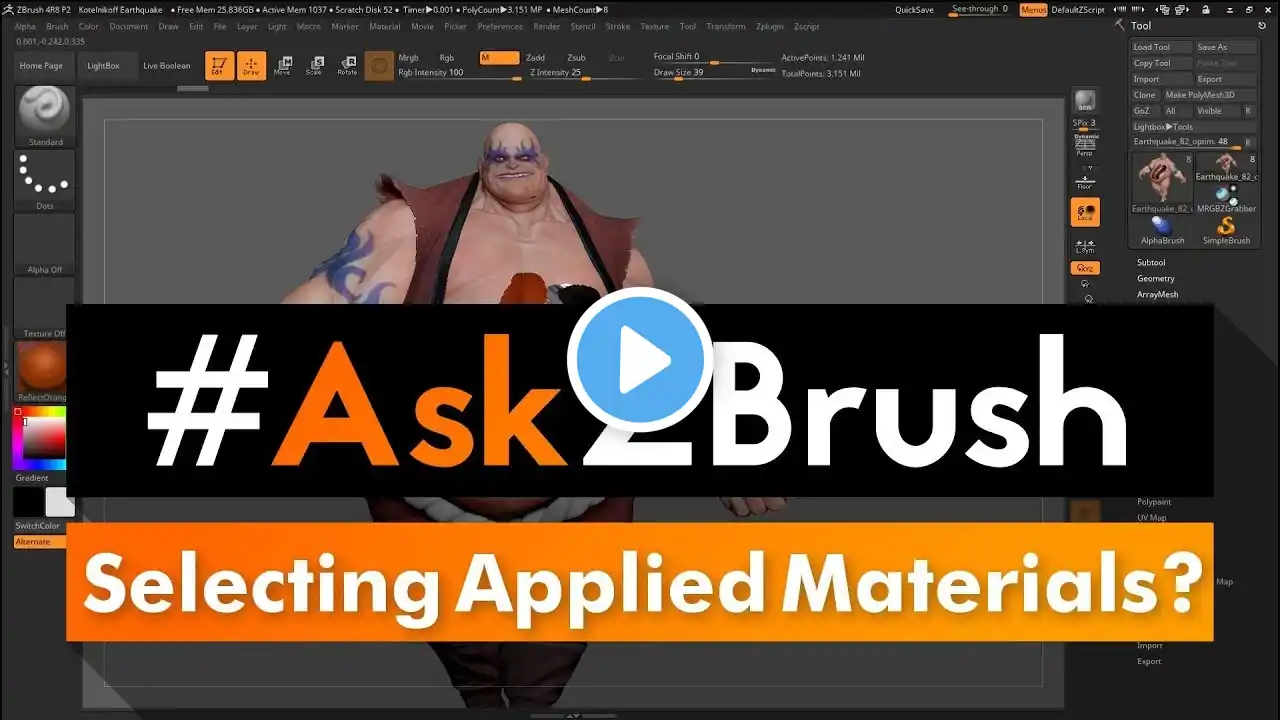Click the SwitchColor button
The height and width of the screenshot is (720, 1280).
(x=38, y=526)
